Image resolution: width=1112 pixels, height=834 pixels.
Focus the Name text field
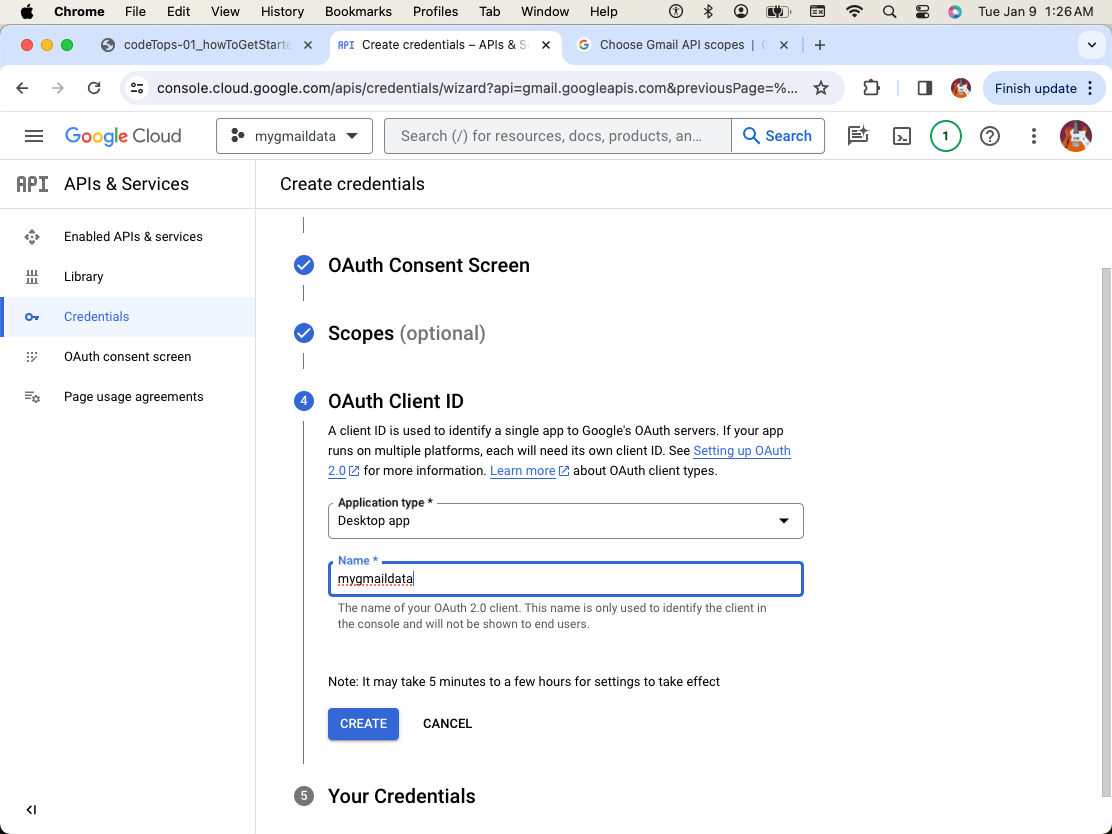(565, 579)
